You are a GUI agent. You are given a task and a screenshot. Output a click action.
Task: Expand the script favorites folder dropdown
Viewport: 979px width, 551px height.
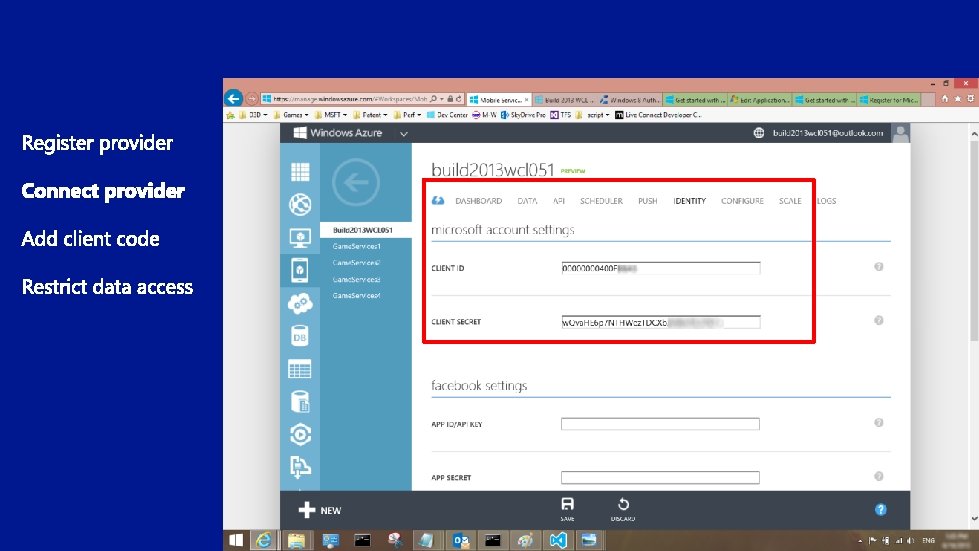608,115
